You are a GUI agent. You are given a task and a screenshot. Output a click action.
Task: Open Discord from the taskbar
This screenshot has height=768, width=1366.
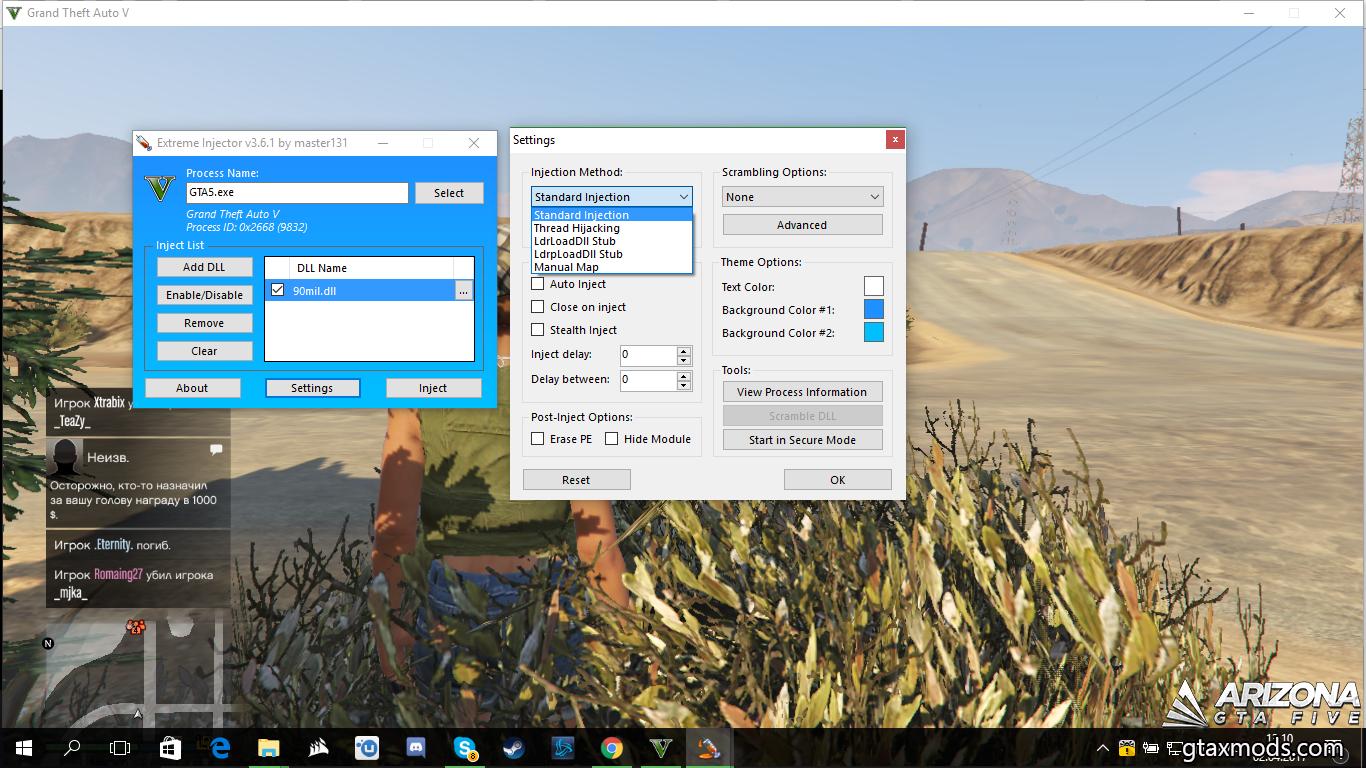tap(416, 748)
